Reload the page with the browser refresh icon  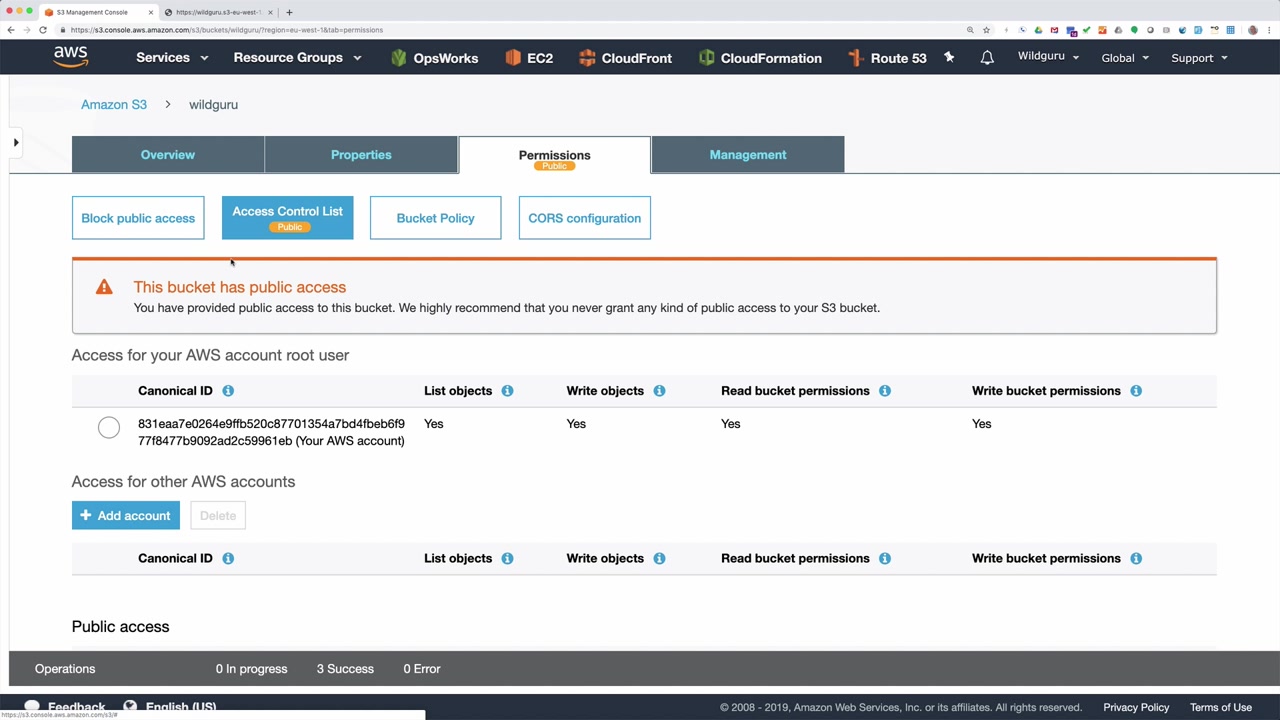click(x=43, y=30)
